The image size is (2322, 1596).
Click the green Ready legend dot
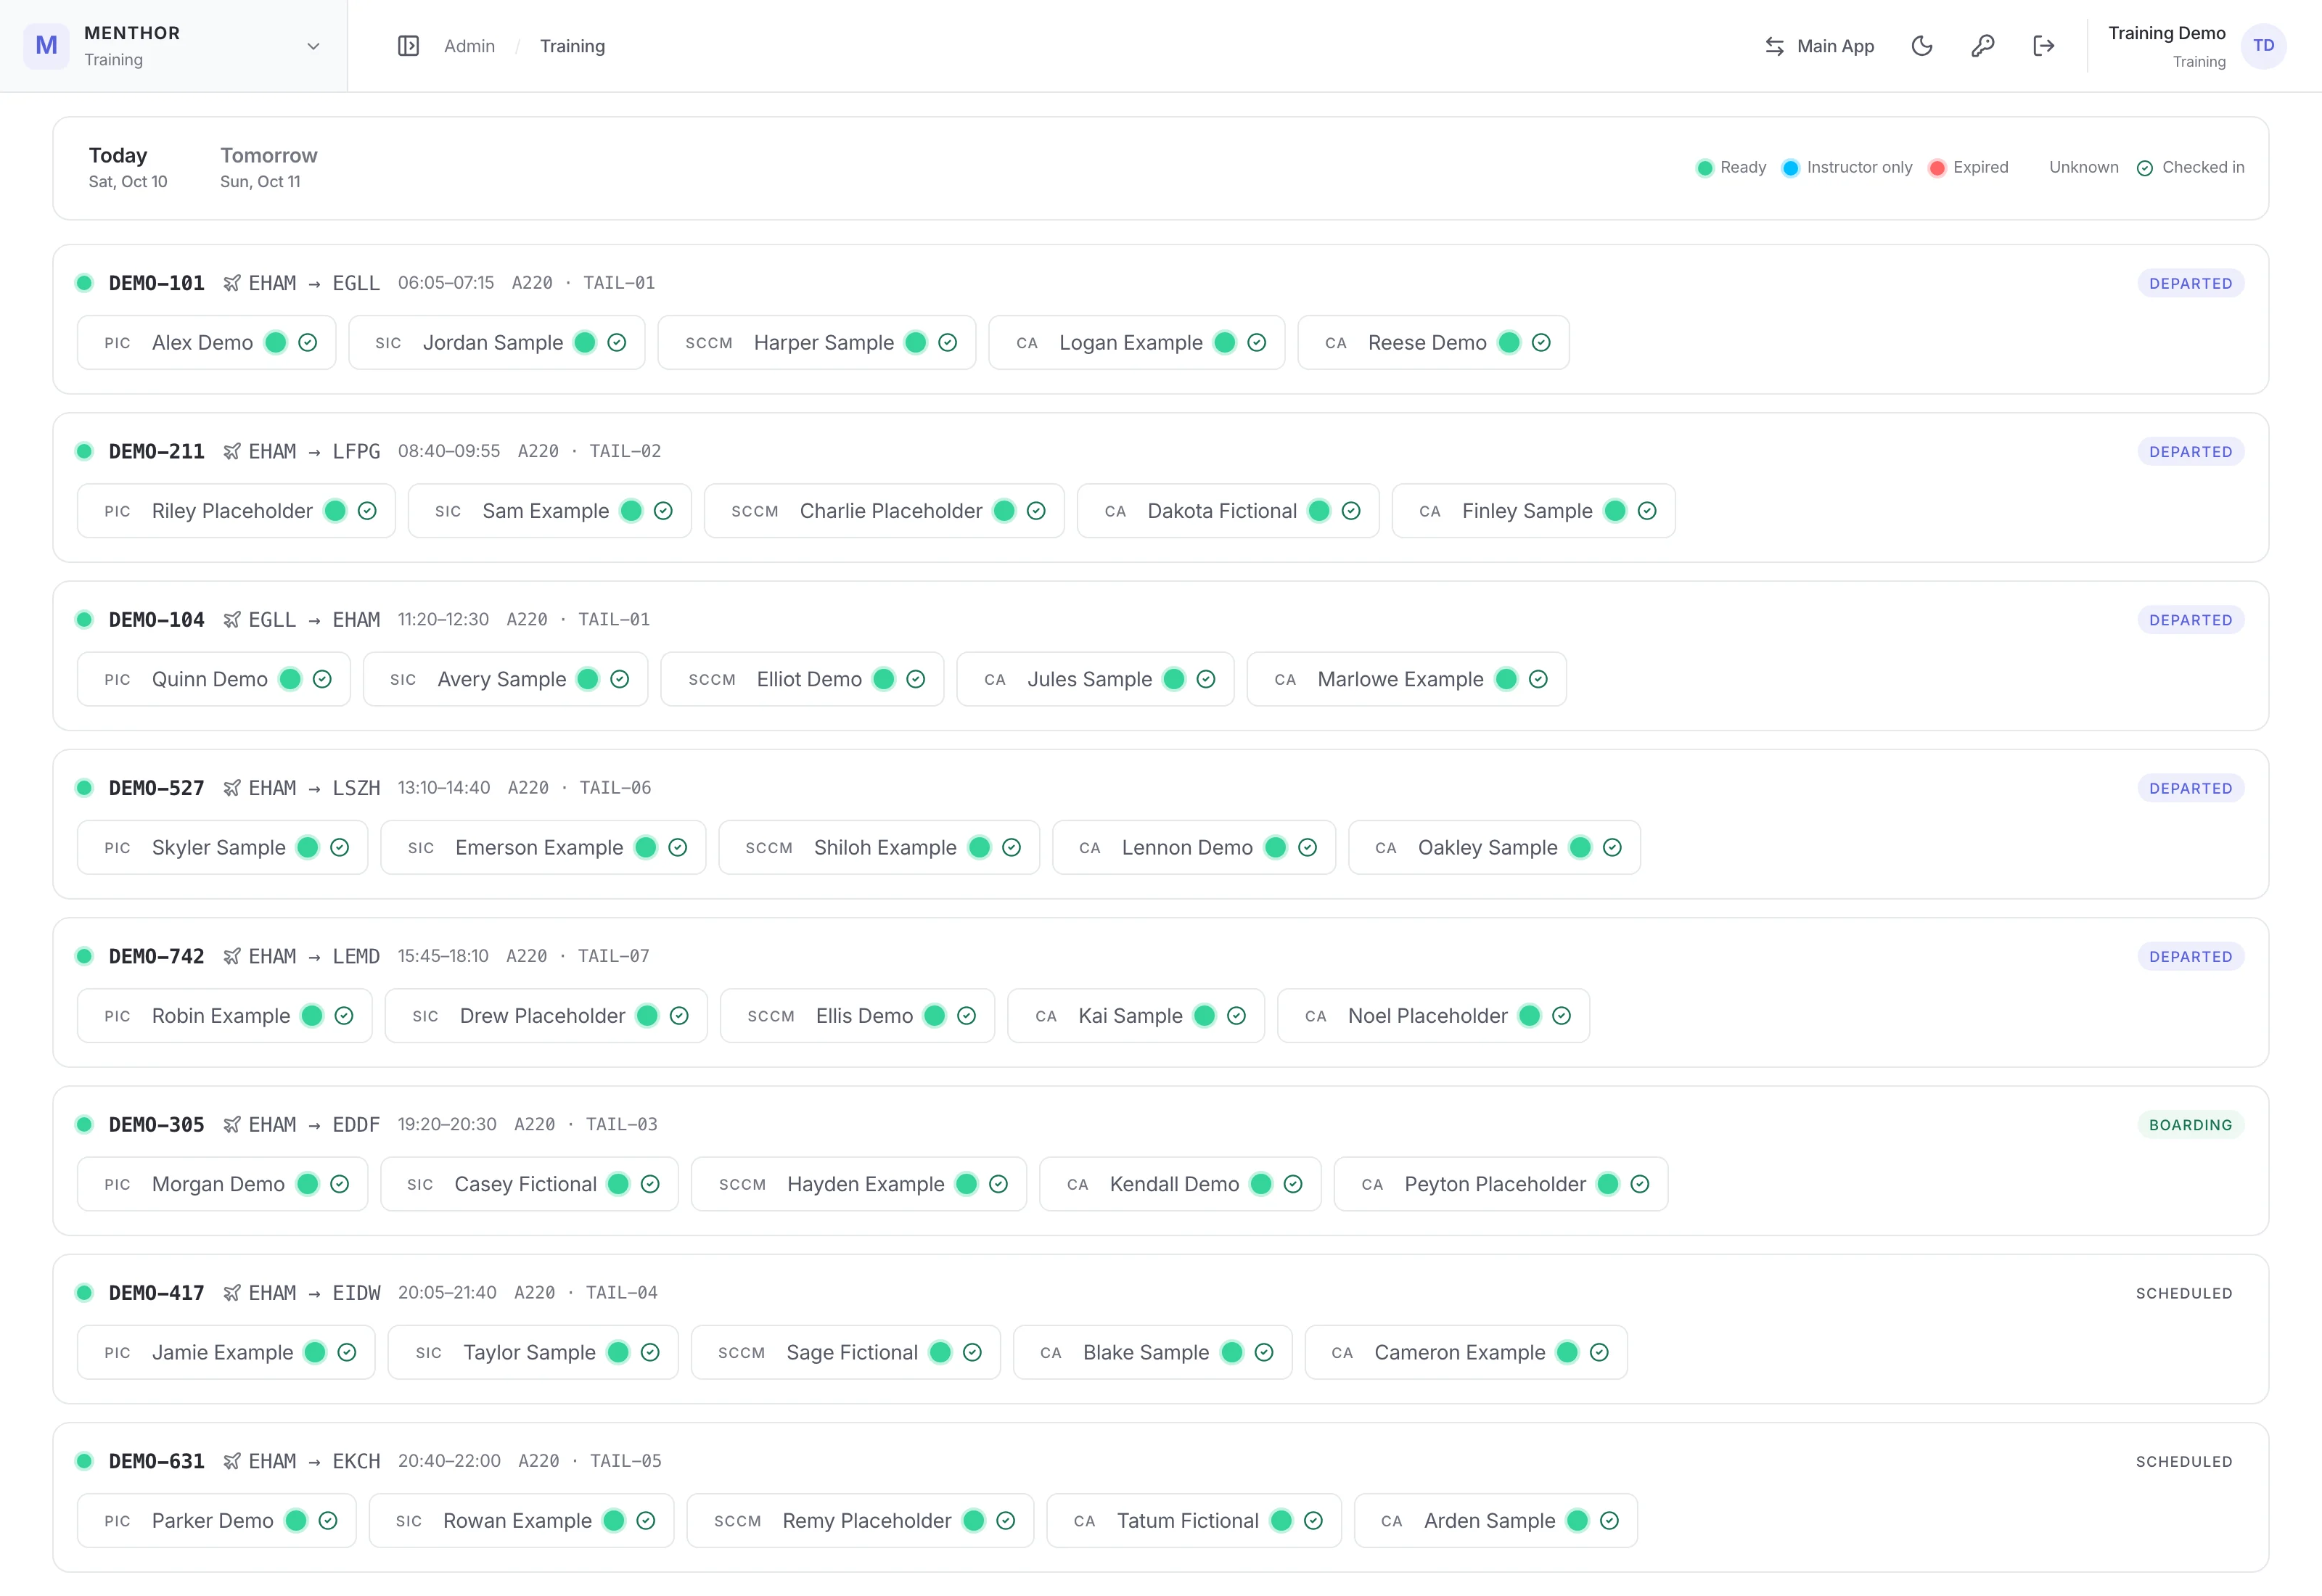[1704, 168]
